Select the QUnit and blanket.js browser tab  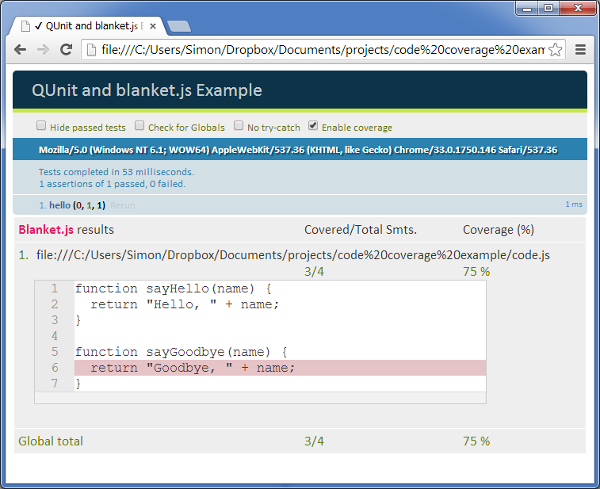point(88,26)
